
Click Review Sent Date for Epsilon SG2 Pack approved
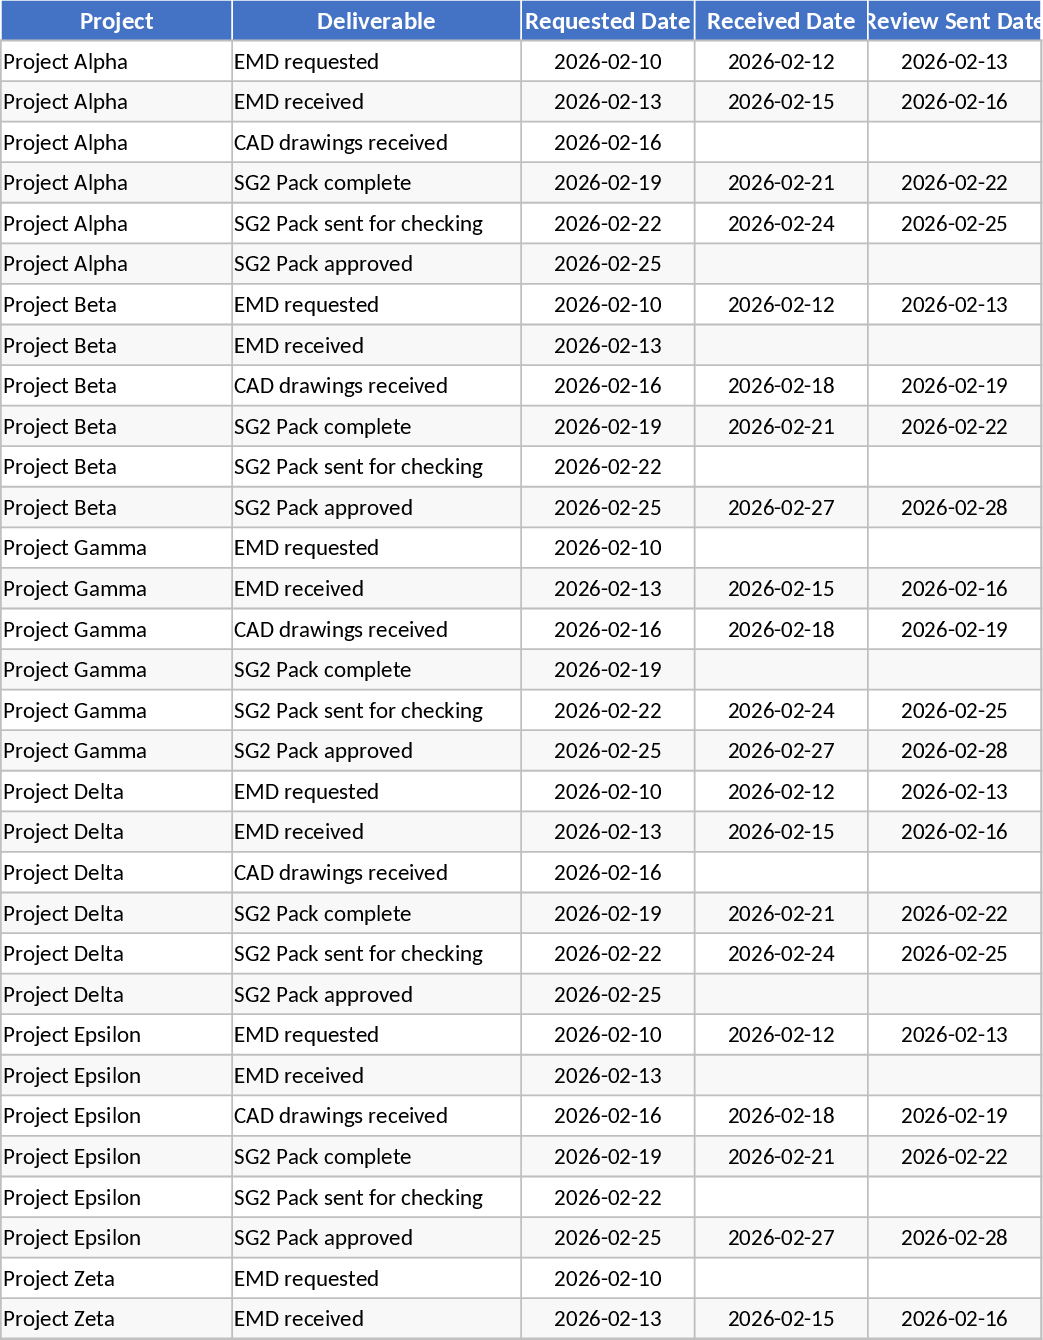(954, 1238)
